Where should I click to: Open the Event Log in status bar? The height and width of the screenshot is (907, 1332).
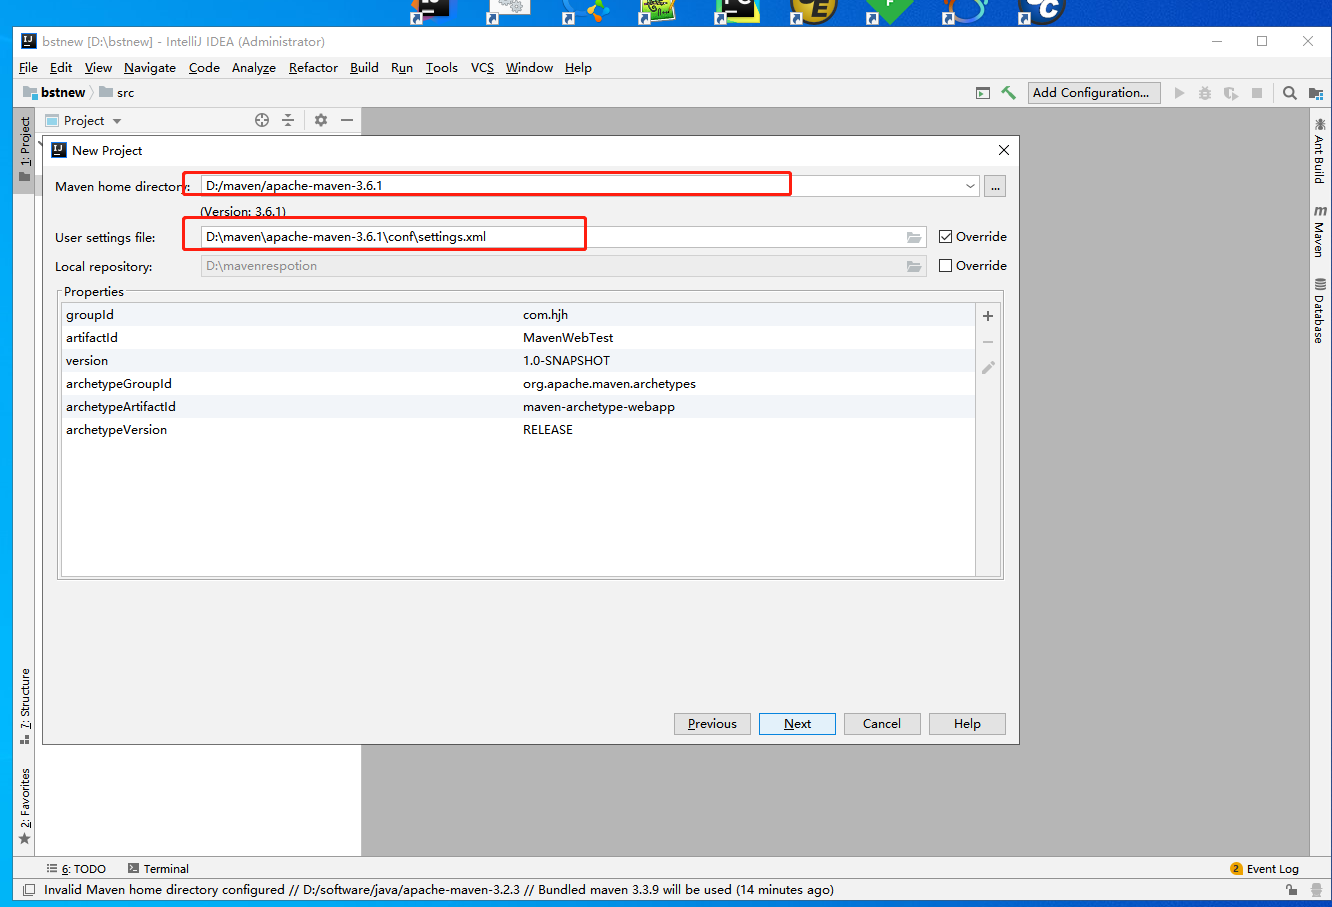click(1264, 869)
